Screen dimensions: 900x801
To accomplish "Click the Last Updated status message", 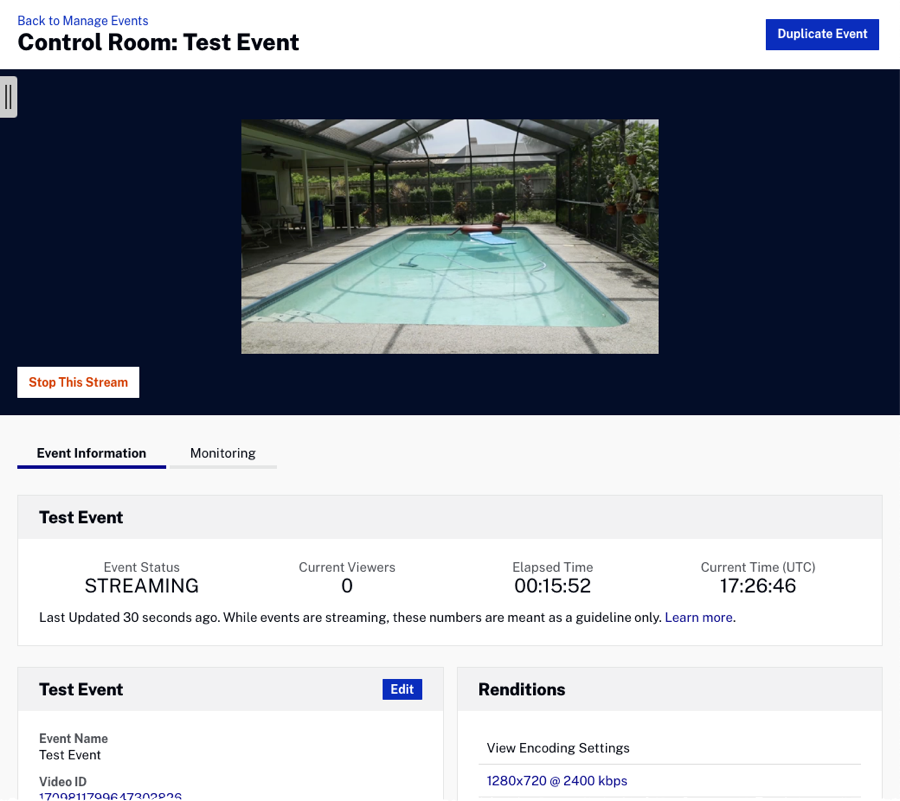I will 350,617.
